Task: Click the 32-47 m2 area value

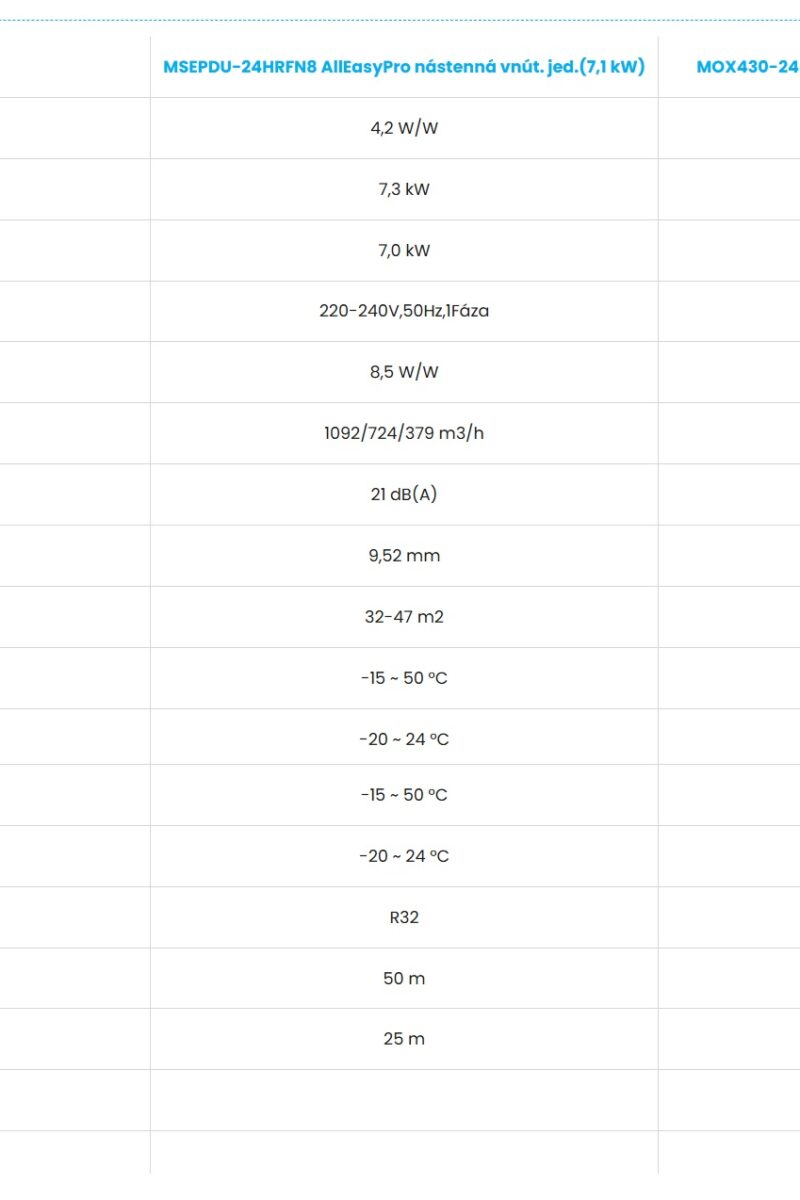Action: [404, 616]
